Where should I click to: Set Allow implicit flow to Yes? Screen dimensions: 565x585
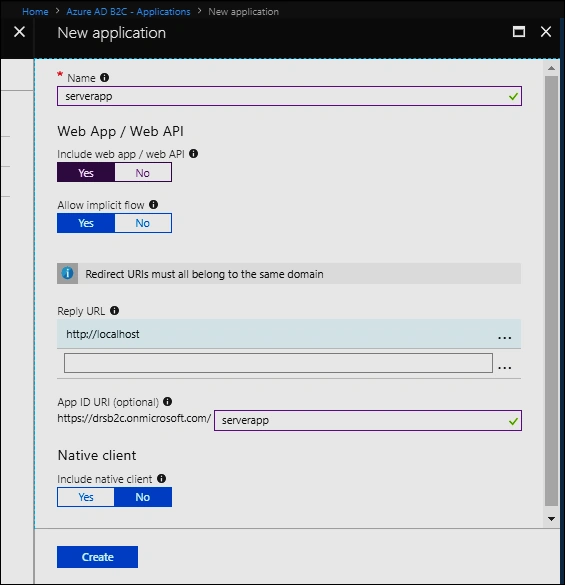(86, 223)
